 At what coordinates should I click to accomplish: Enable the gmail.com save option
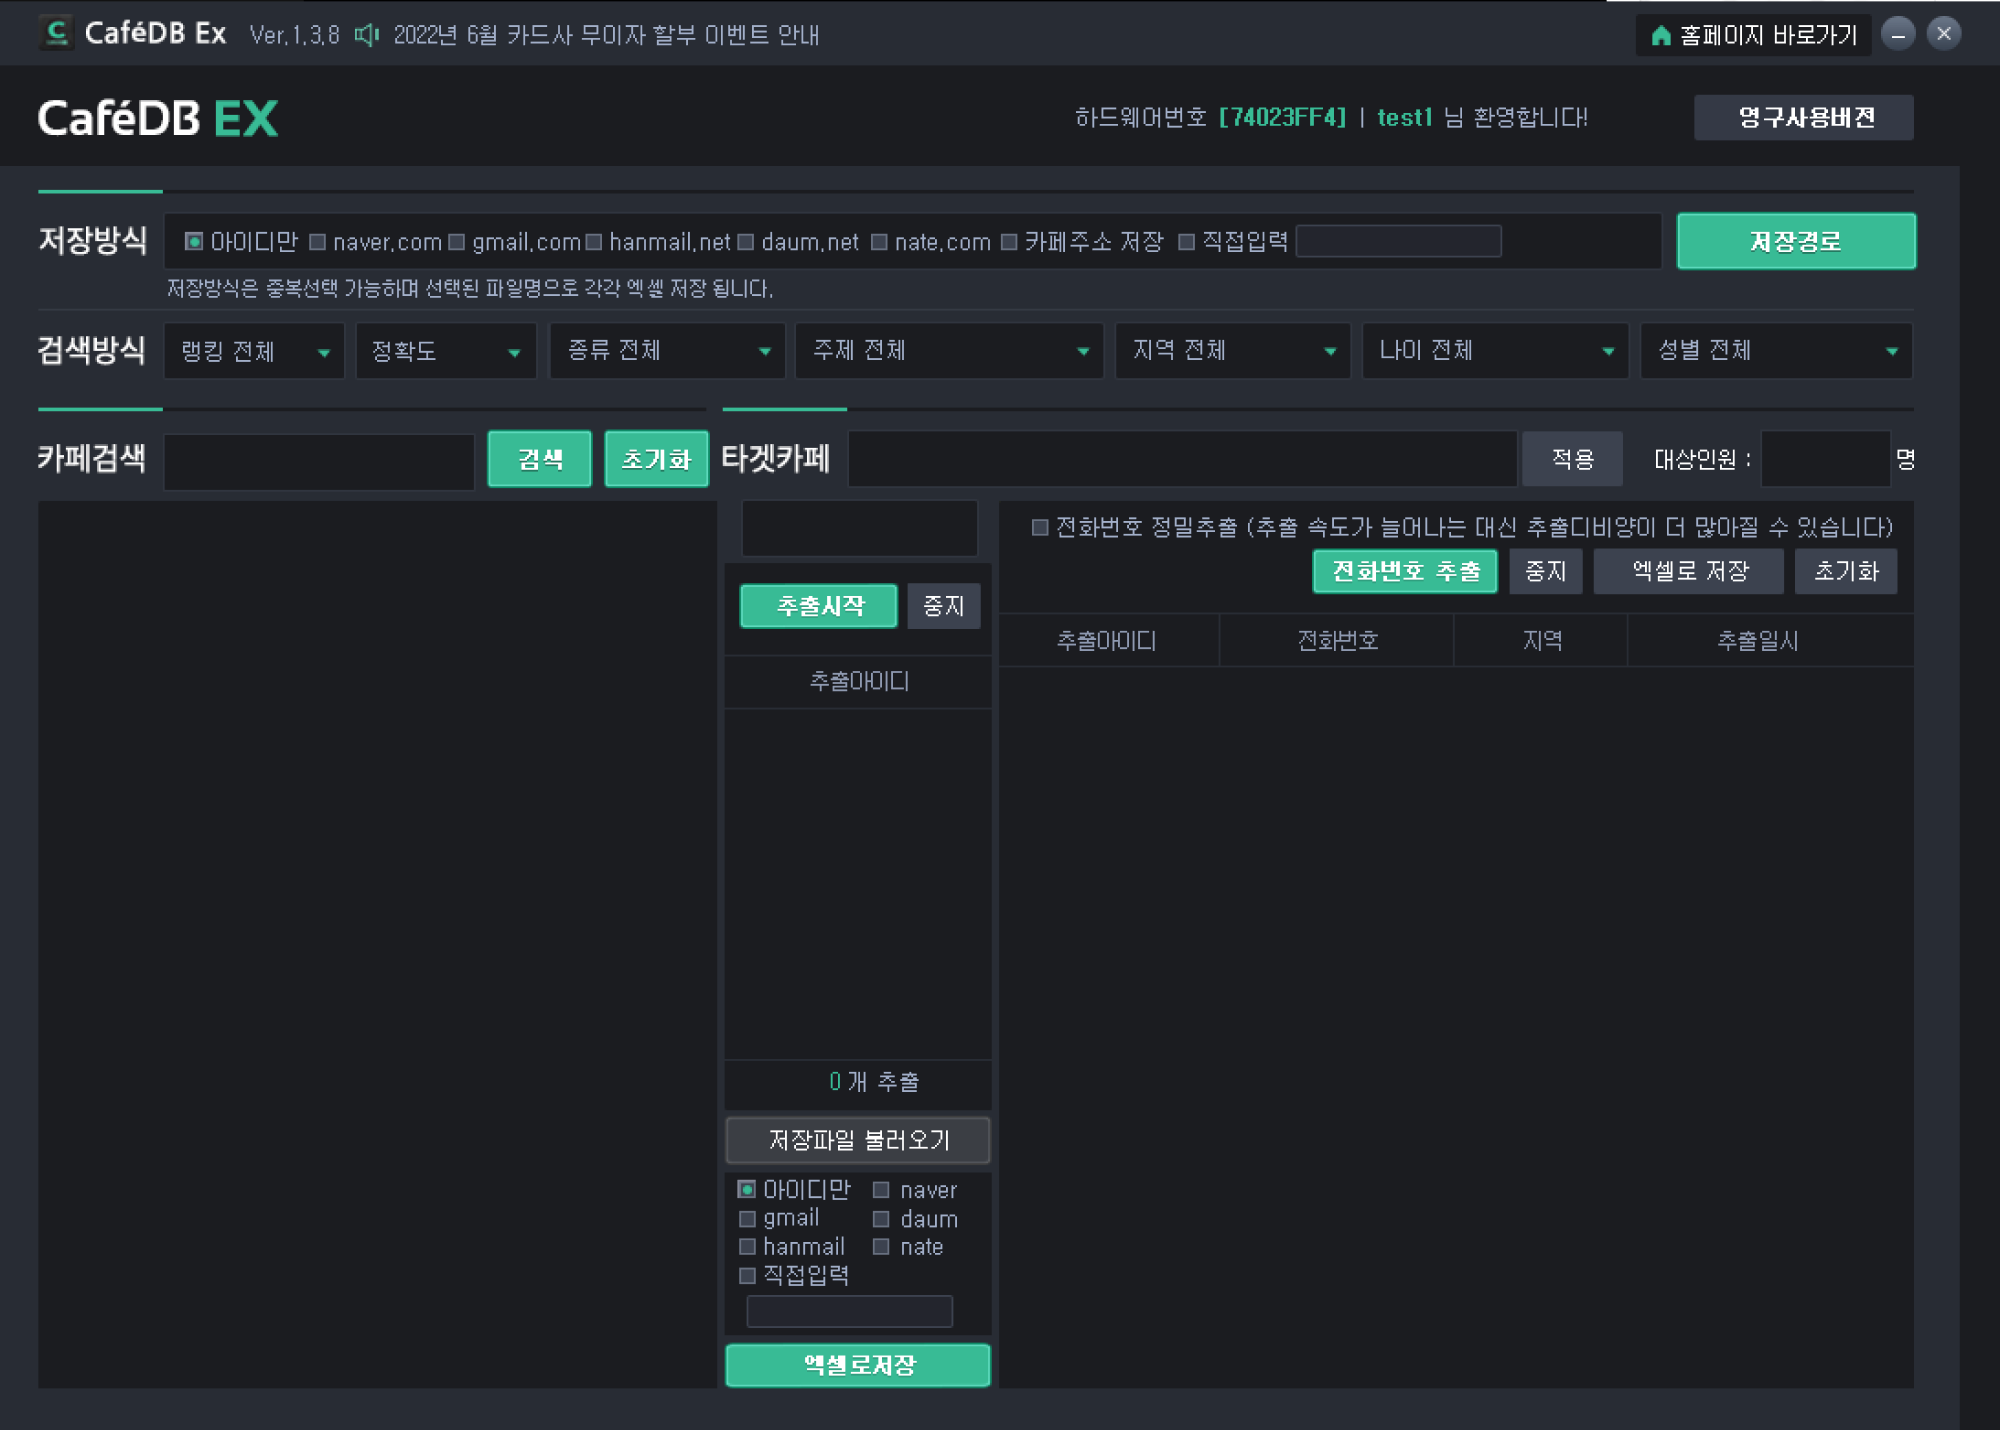click(457, 242)
